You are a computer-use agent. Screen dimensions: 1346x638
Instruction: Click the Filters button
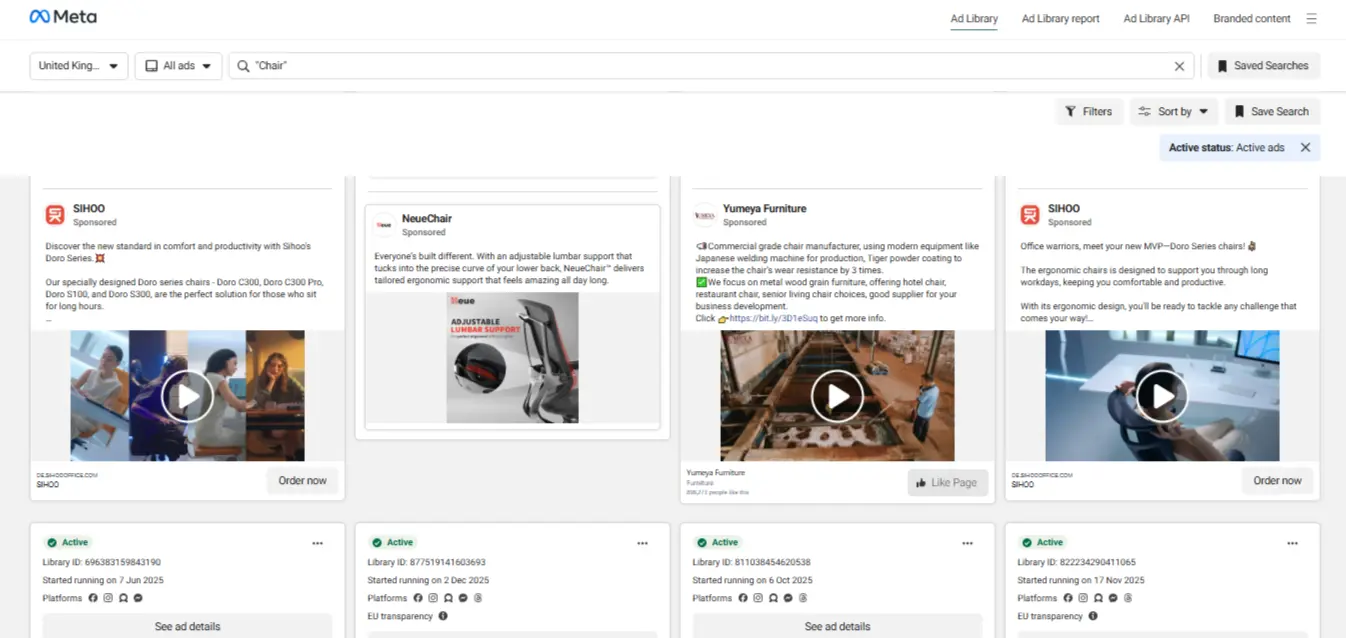click(1089, 112)
